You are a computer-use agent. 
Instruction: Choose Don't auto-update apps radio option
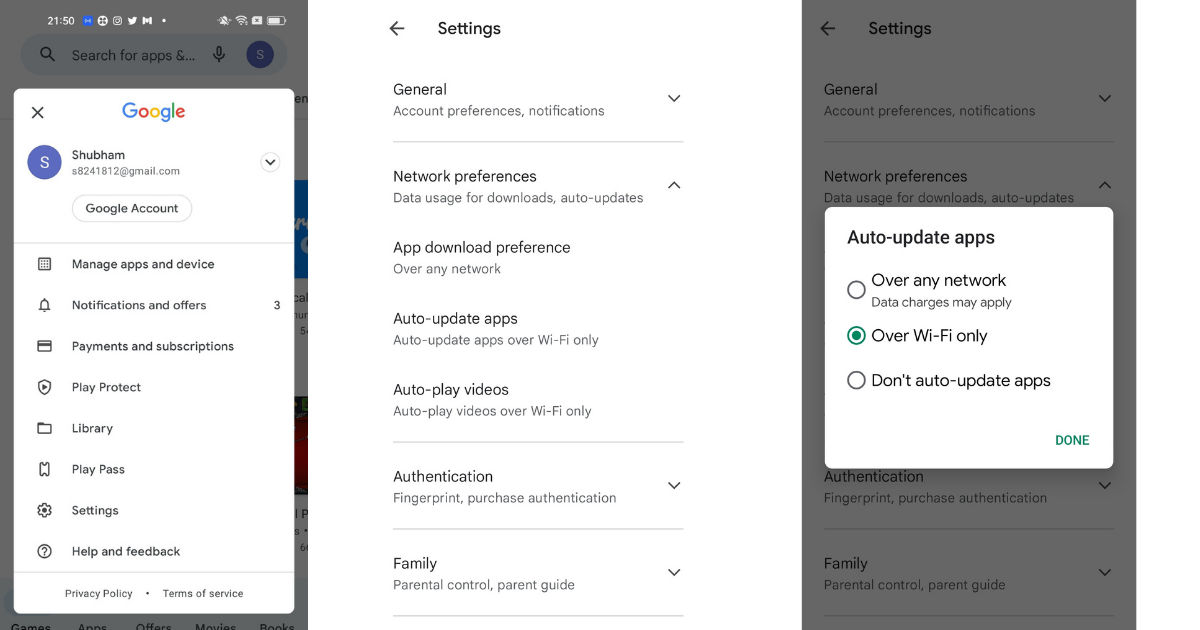[x=856, y=380]
